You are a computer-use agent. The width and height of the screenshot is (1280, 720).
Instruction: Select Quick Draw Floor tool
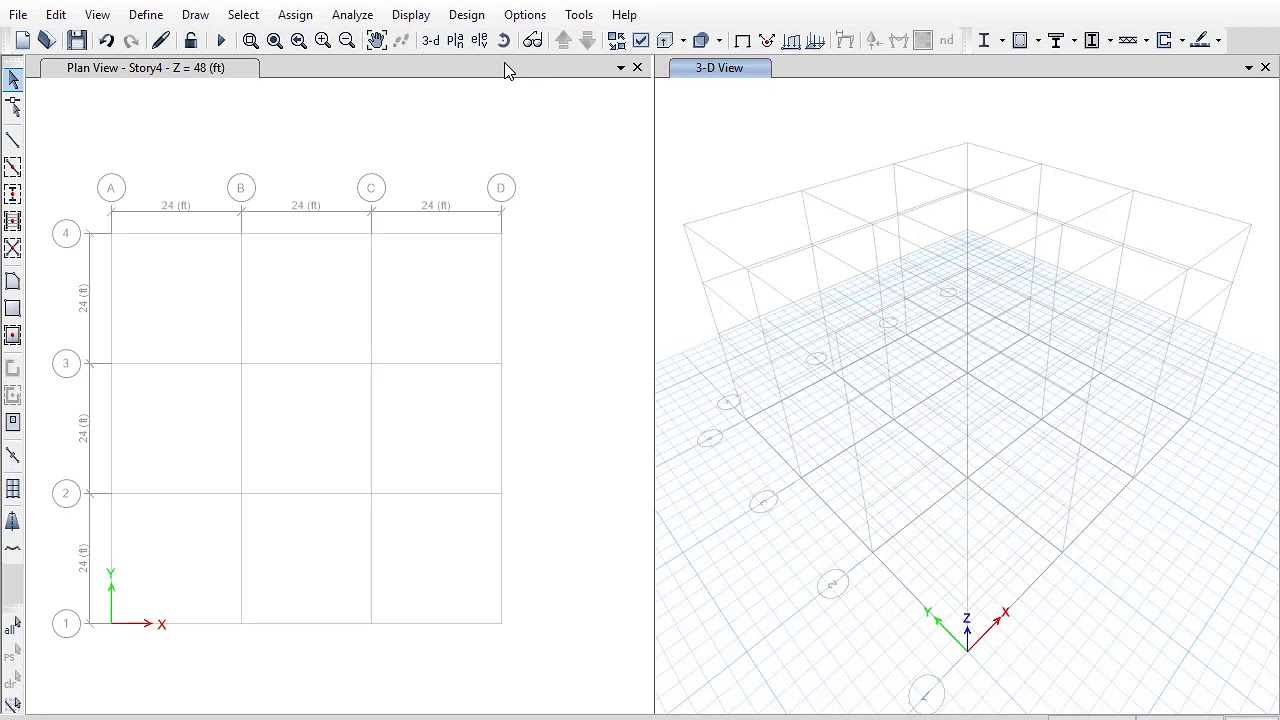pyautogui.click(x=13, y=335)
